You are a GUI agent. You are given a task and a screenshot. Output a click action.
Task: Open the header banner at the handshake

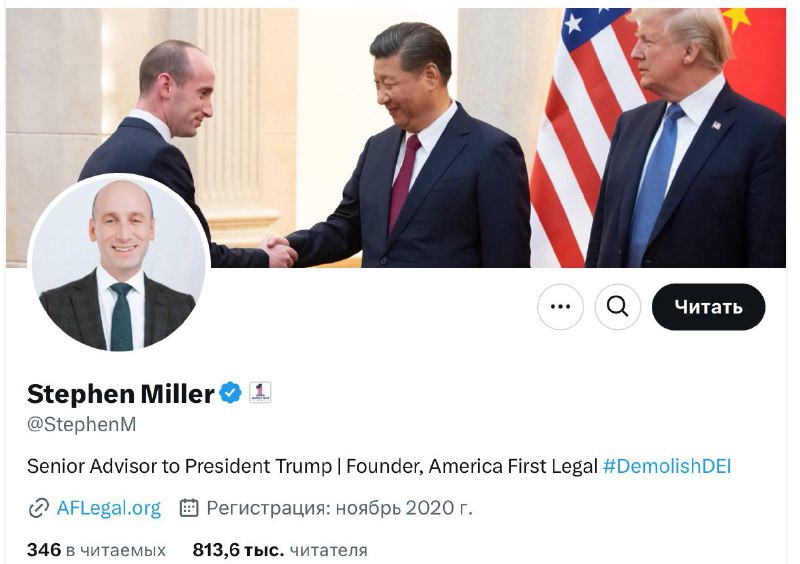click(x=279, y=249)
